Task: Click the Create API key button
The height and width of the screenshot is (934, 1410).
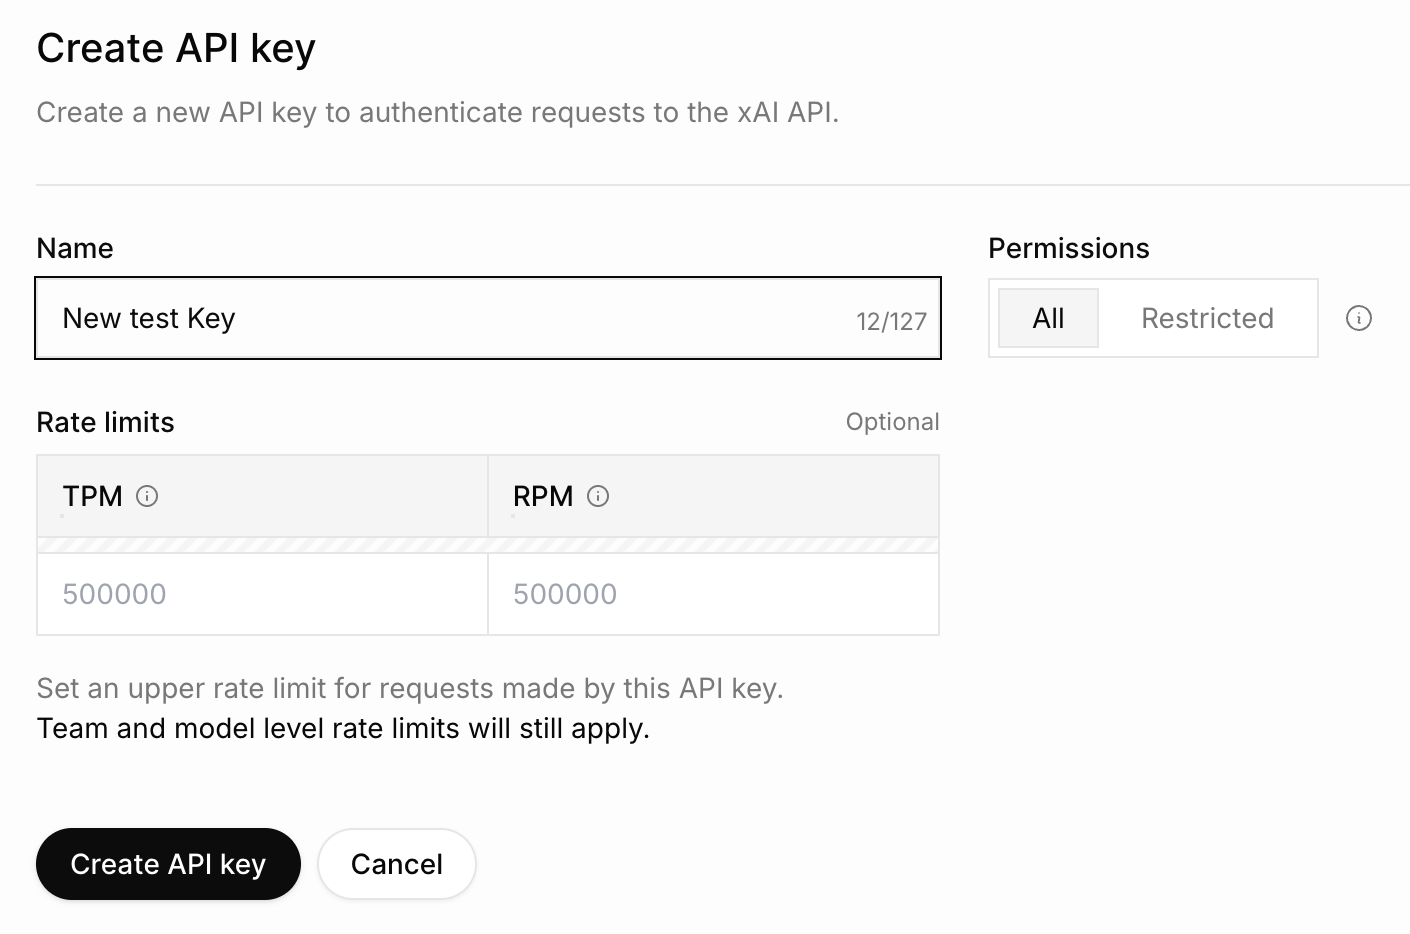Action: [x=168, y=863]
